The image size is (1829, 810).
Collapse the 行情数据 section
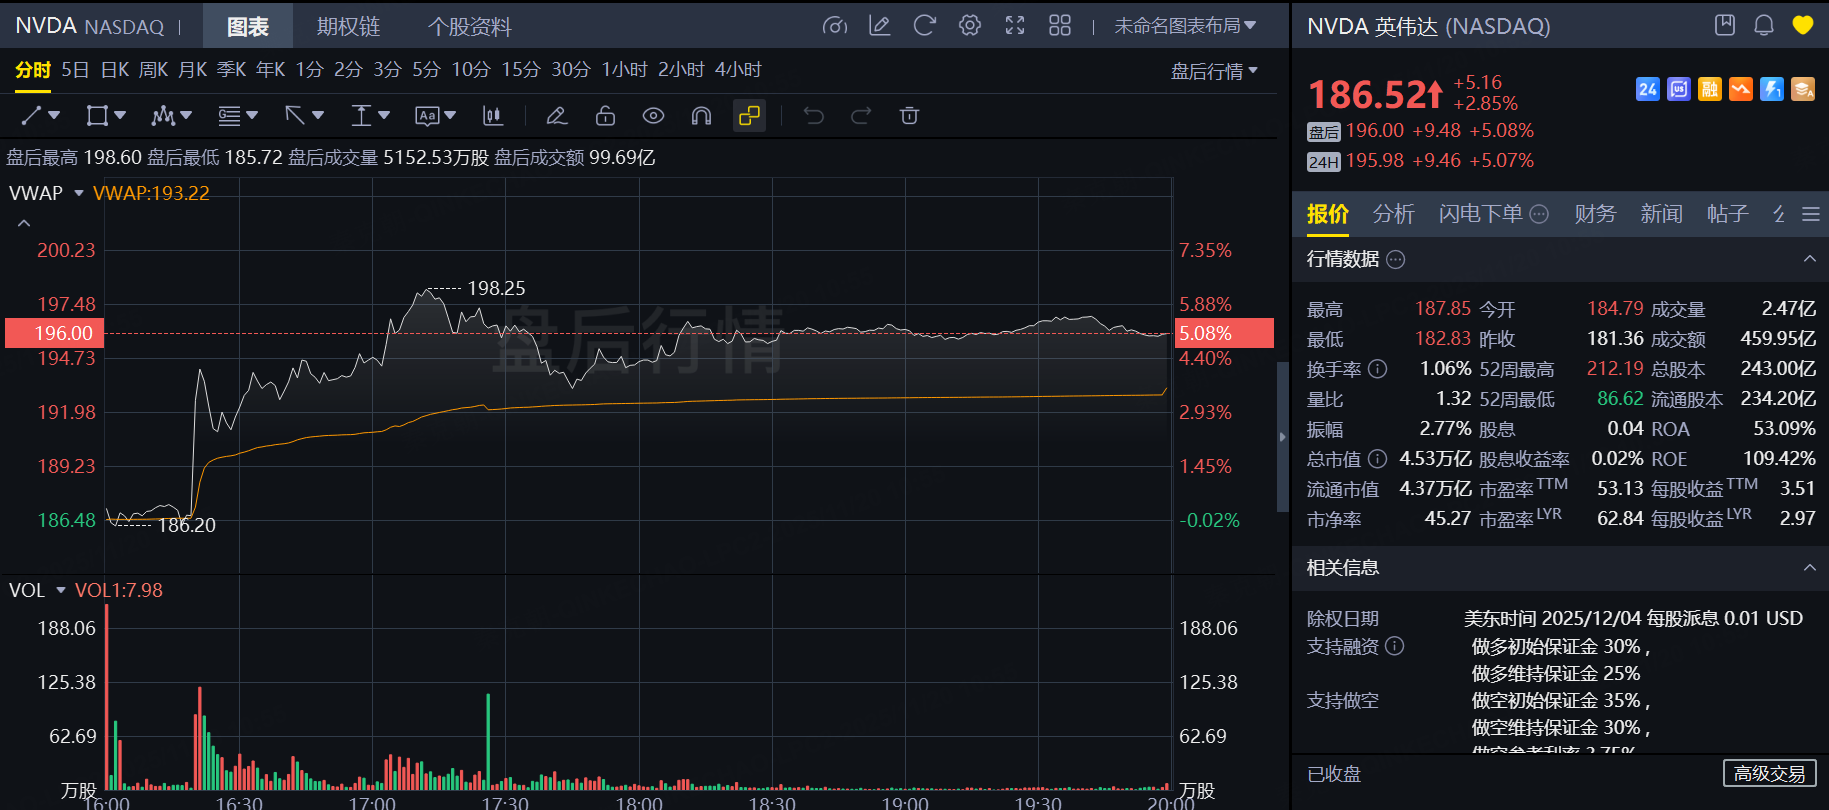(1809, 259)
